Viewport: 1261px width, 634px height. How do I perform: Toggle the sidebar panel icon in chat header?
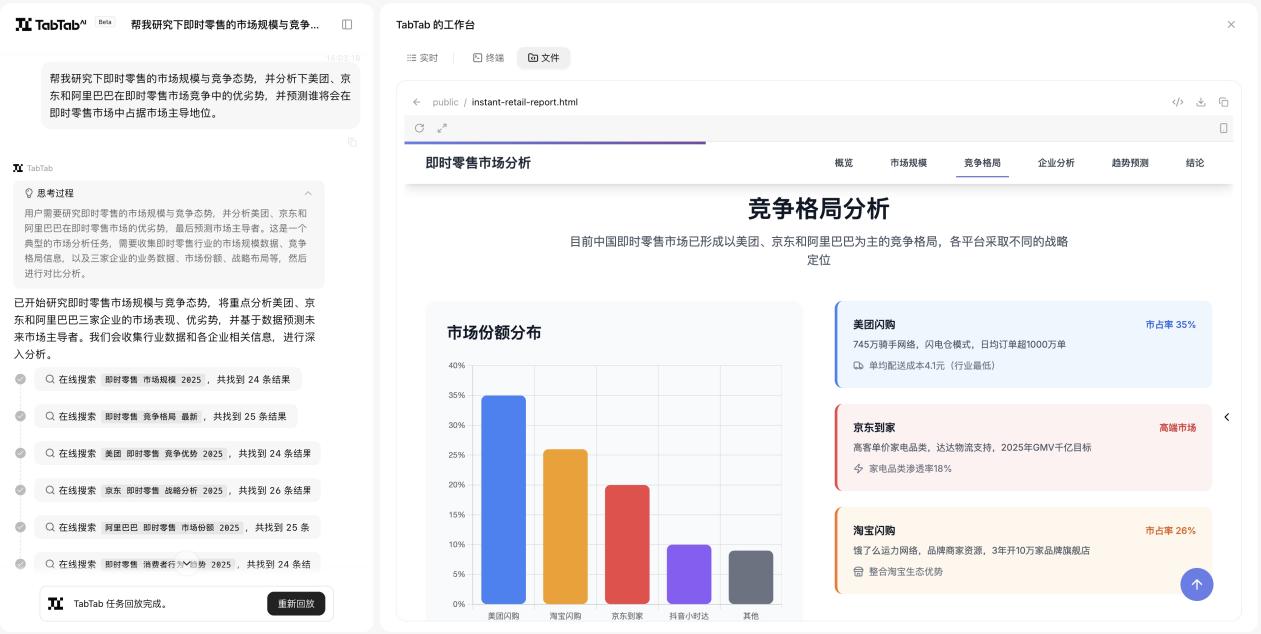347,24
